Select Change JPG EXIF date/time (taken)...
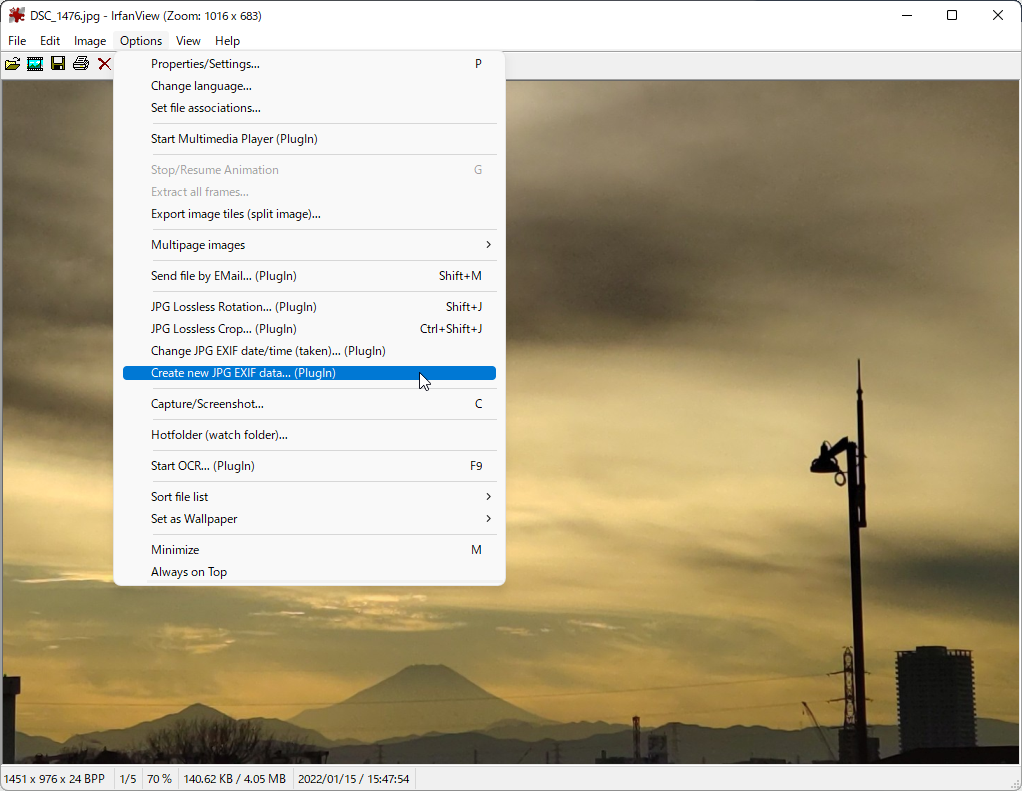Image resolution: width=1022 pixels, height=791 pixels. click(x=310, y=351)
